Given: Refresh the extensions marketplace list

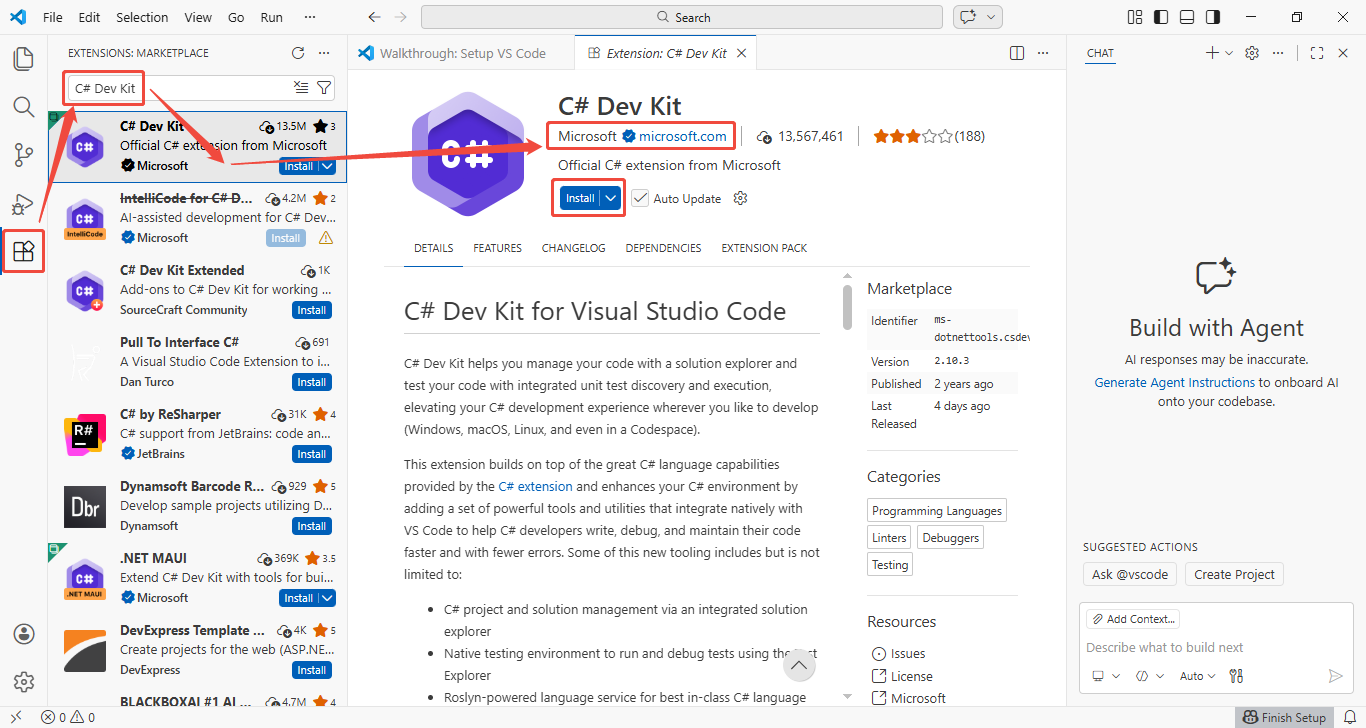Looking at the screenshot, I should (297, 53).
